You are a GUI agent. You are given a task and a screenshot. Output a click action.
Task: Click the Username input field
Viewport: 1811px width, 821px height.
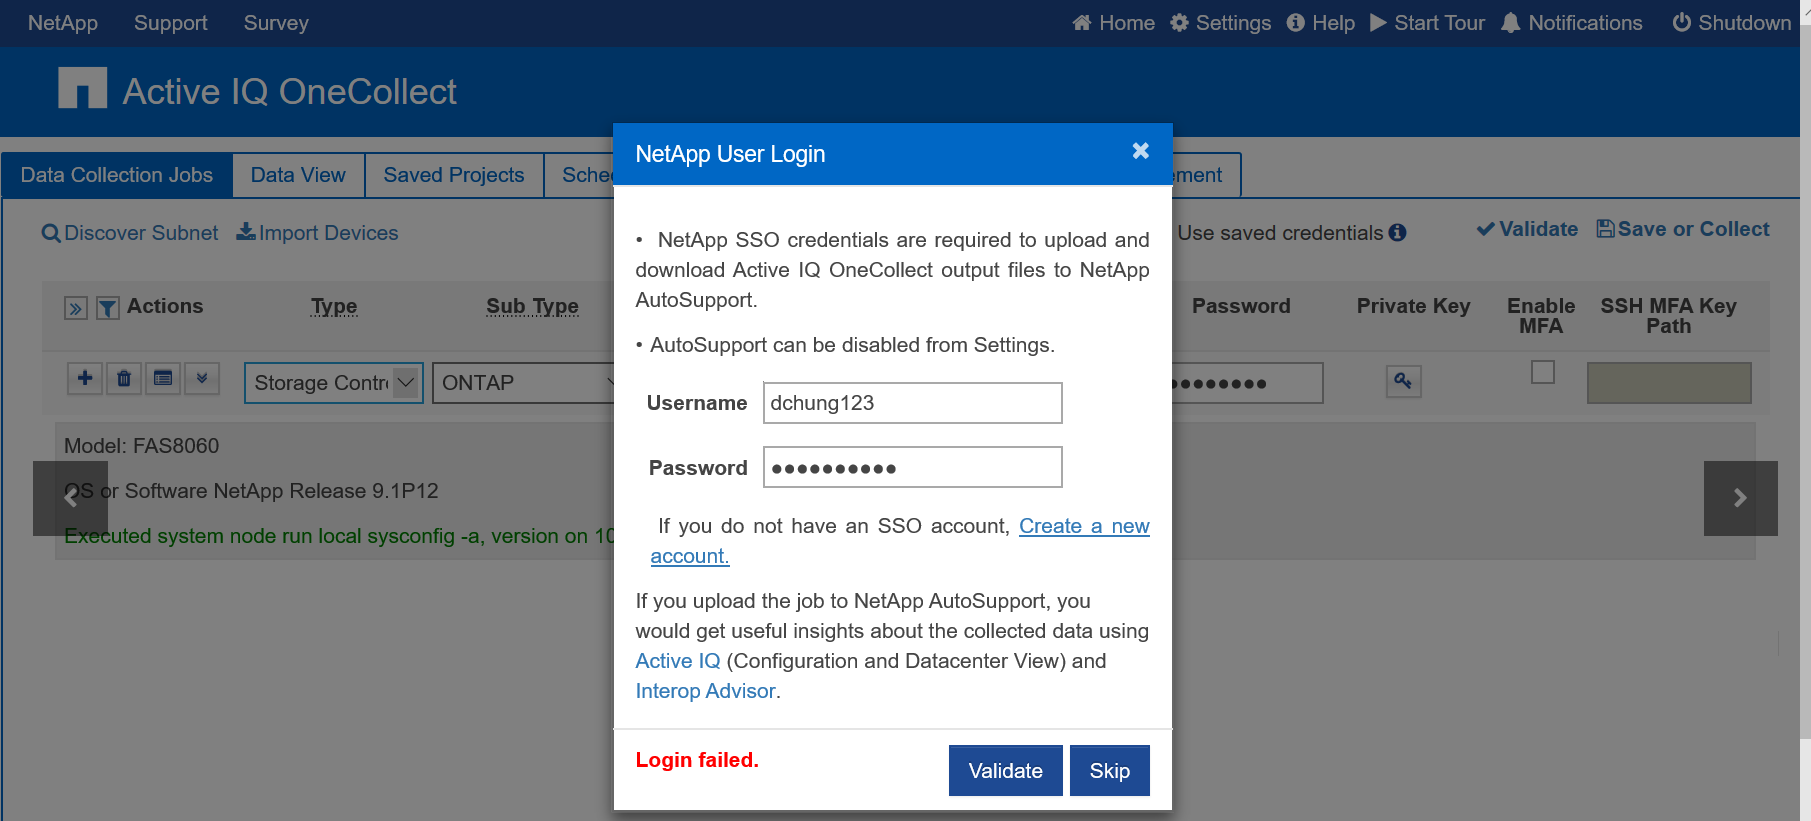912,403
